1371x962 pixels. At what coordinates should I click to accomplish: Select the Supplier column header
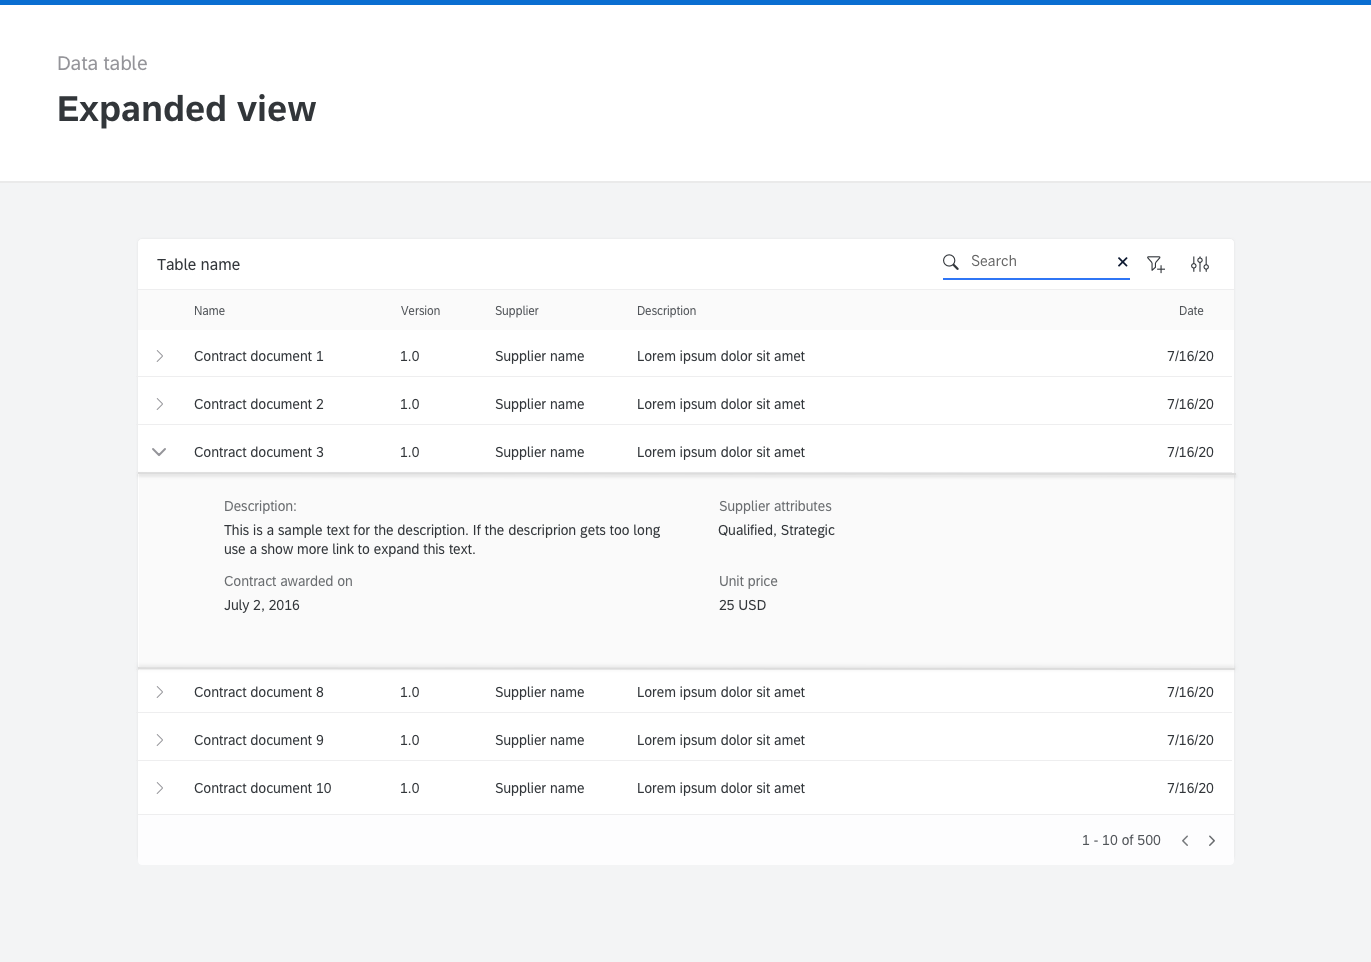coord(517,311)
